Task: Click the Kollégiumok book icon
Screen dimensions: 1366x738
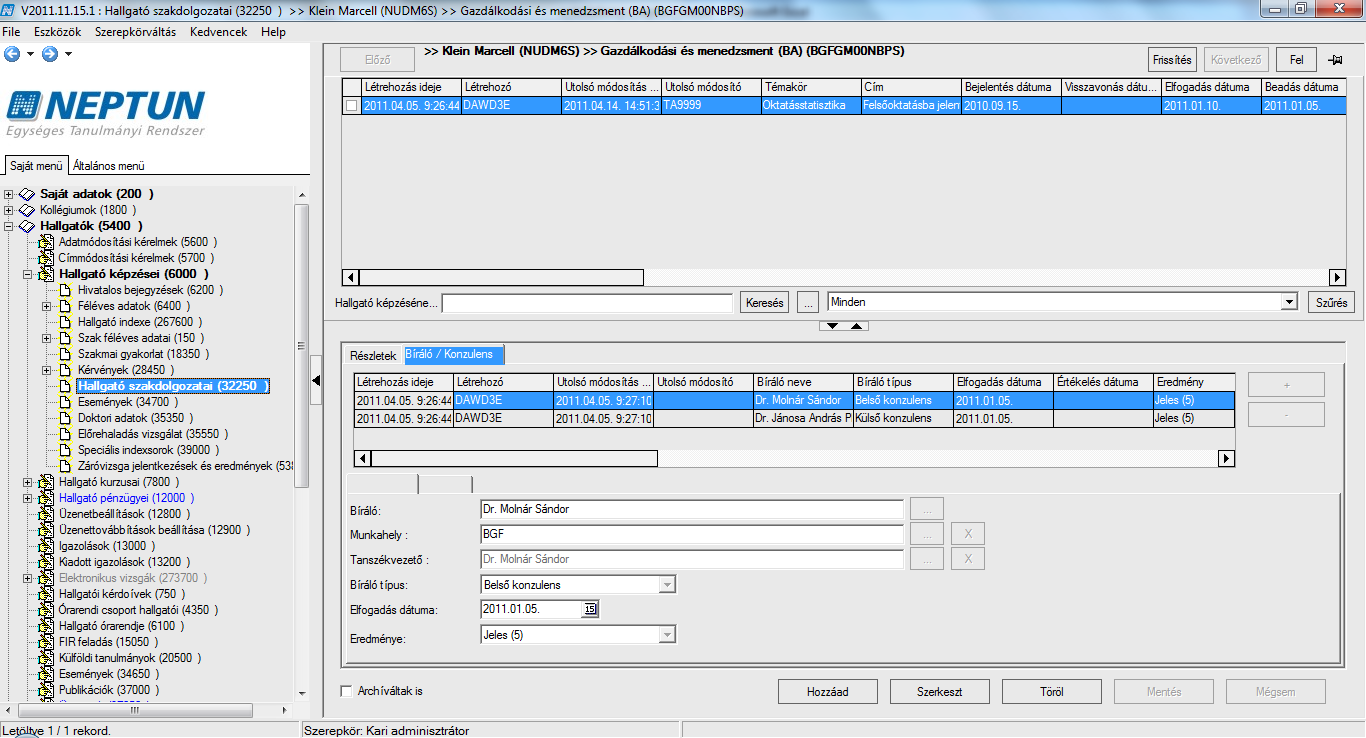Action: pos(27,210)
